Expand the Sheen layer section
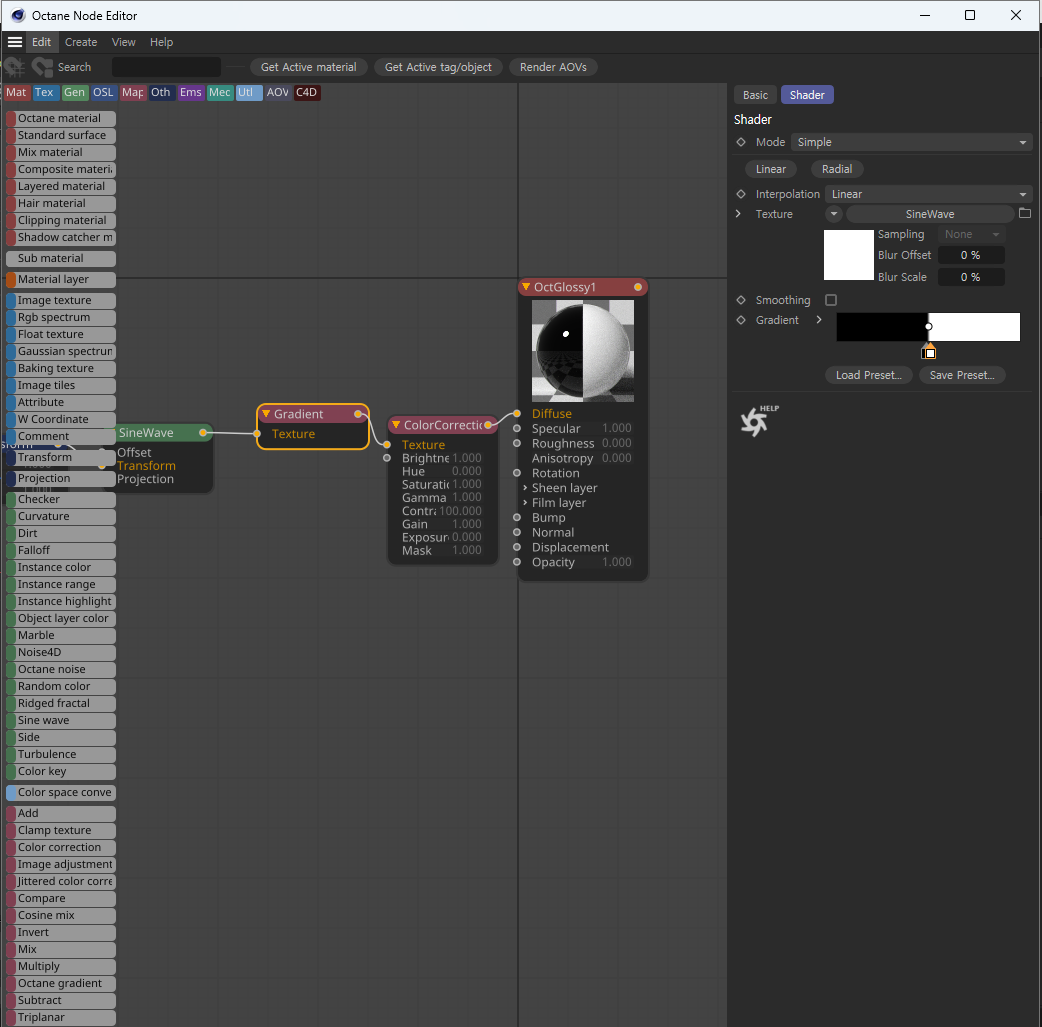 525,488
